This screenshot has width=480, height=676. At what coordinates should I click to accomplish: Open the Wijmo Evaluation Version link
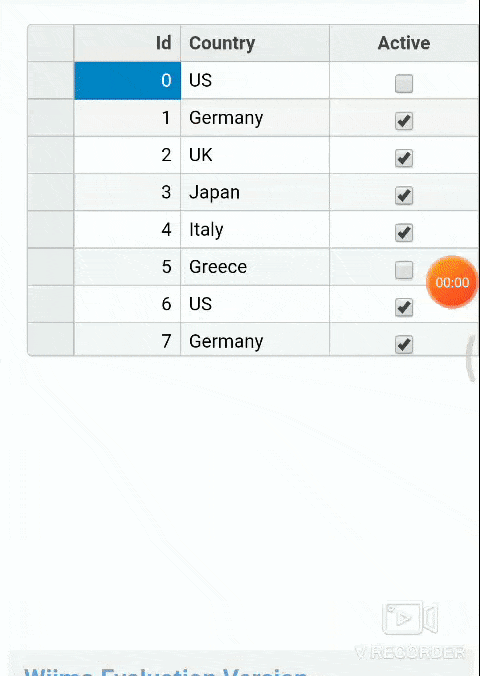(x=166, y=671)
